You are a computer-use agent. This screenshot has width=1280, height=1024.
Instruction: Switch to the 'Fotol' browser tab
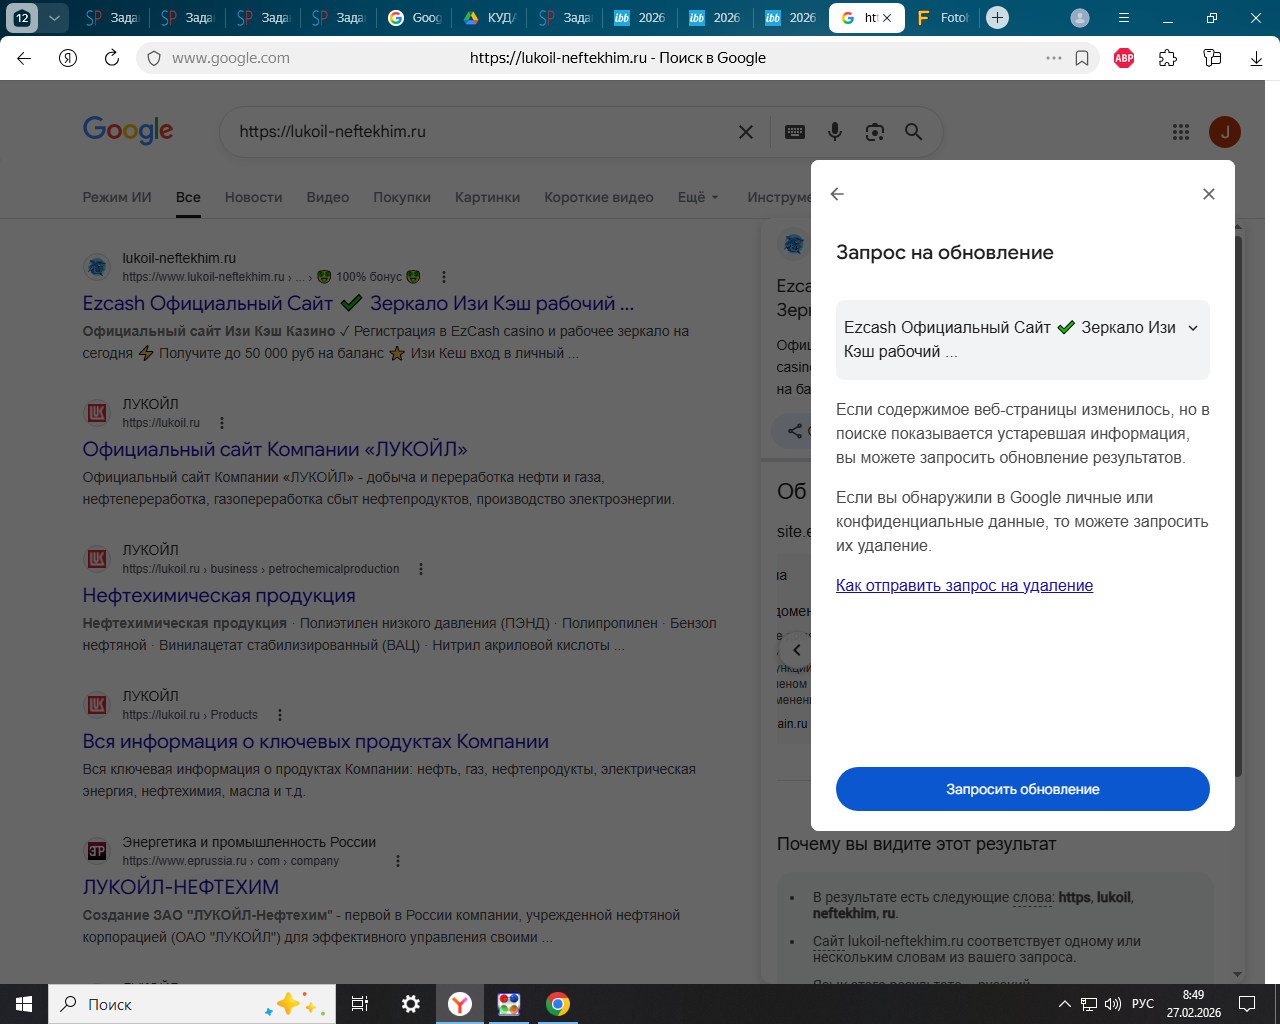click(943, 17)
